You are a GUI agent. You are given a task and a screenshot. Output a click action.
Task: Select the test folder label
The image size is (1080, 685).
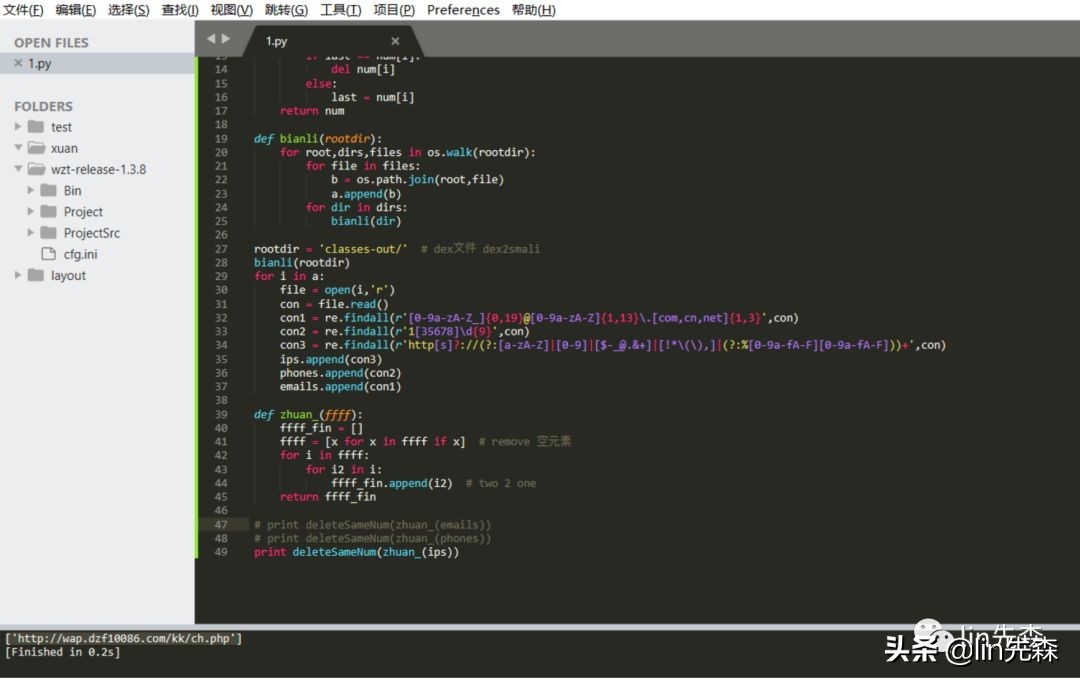pos(61,127)
